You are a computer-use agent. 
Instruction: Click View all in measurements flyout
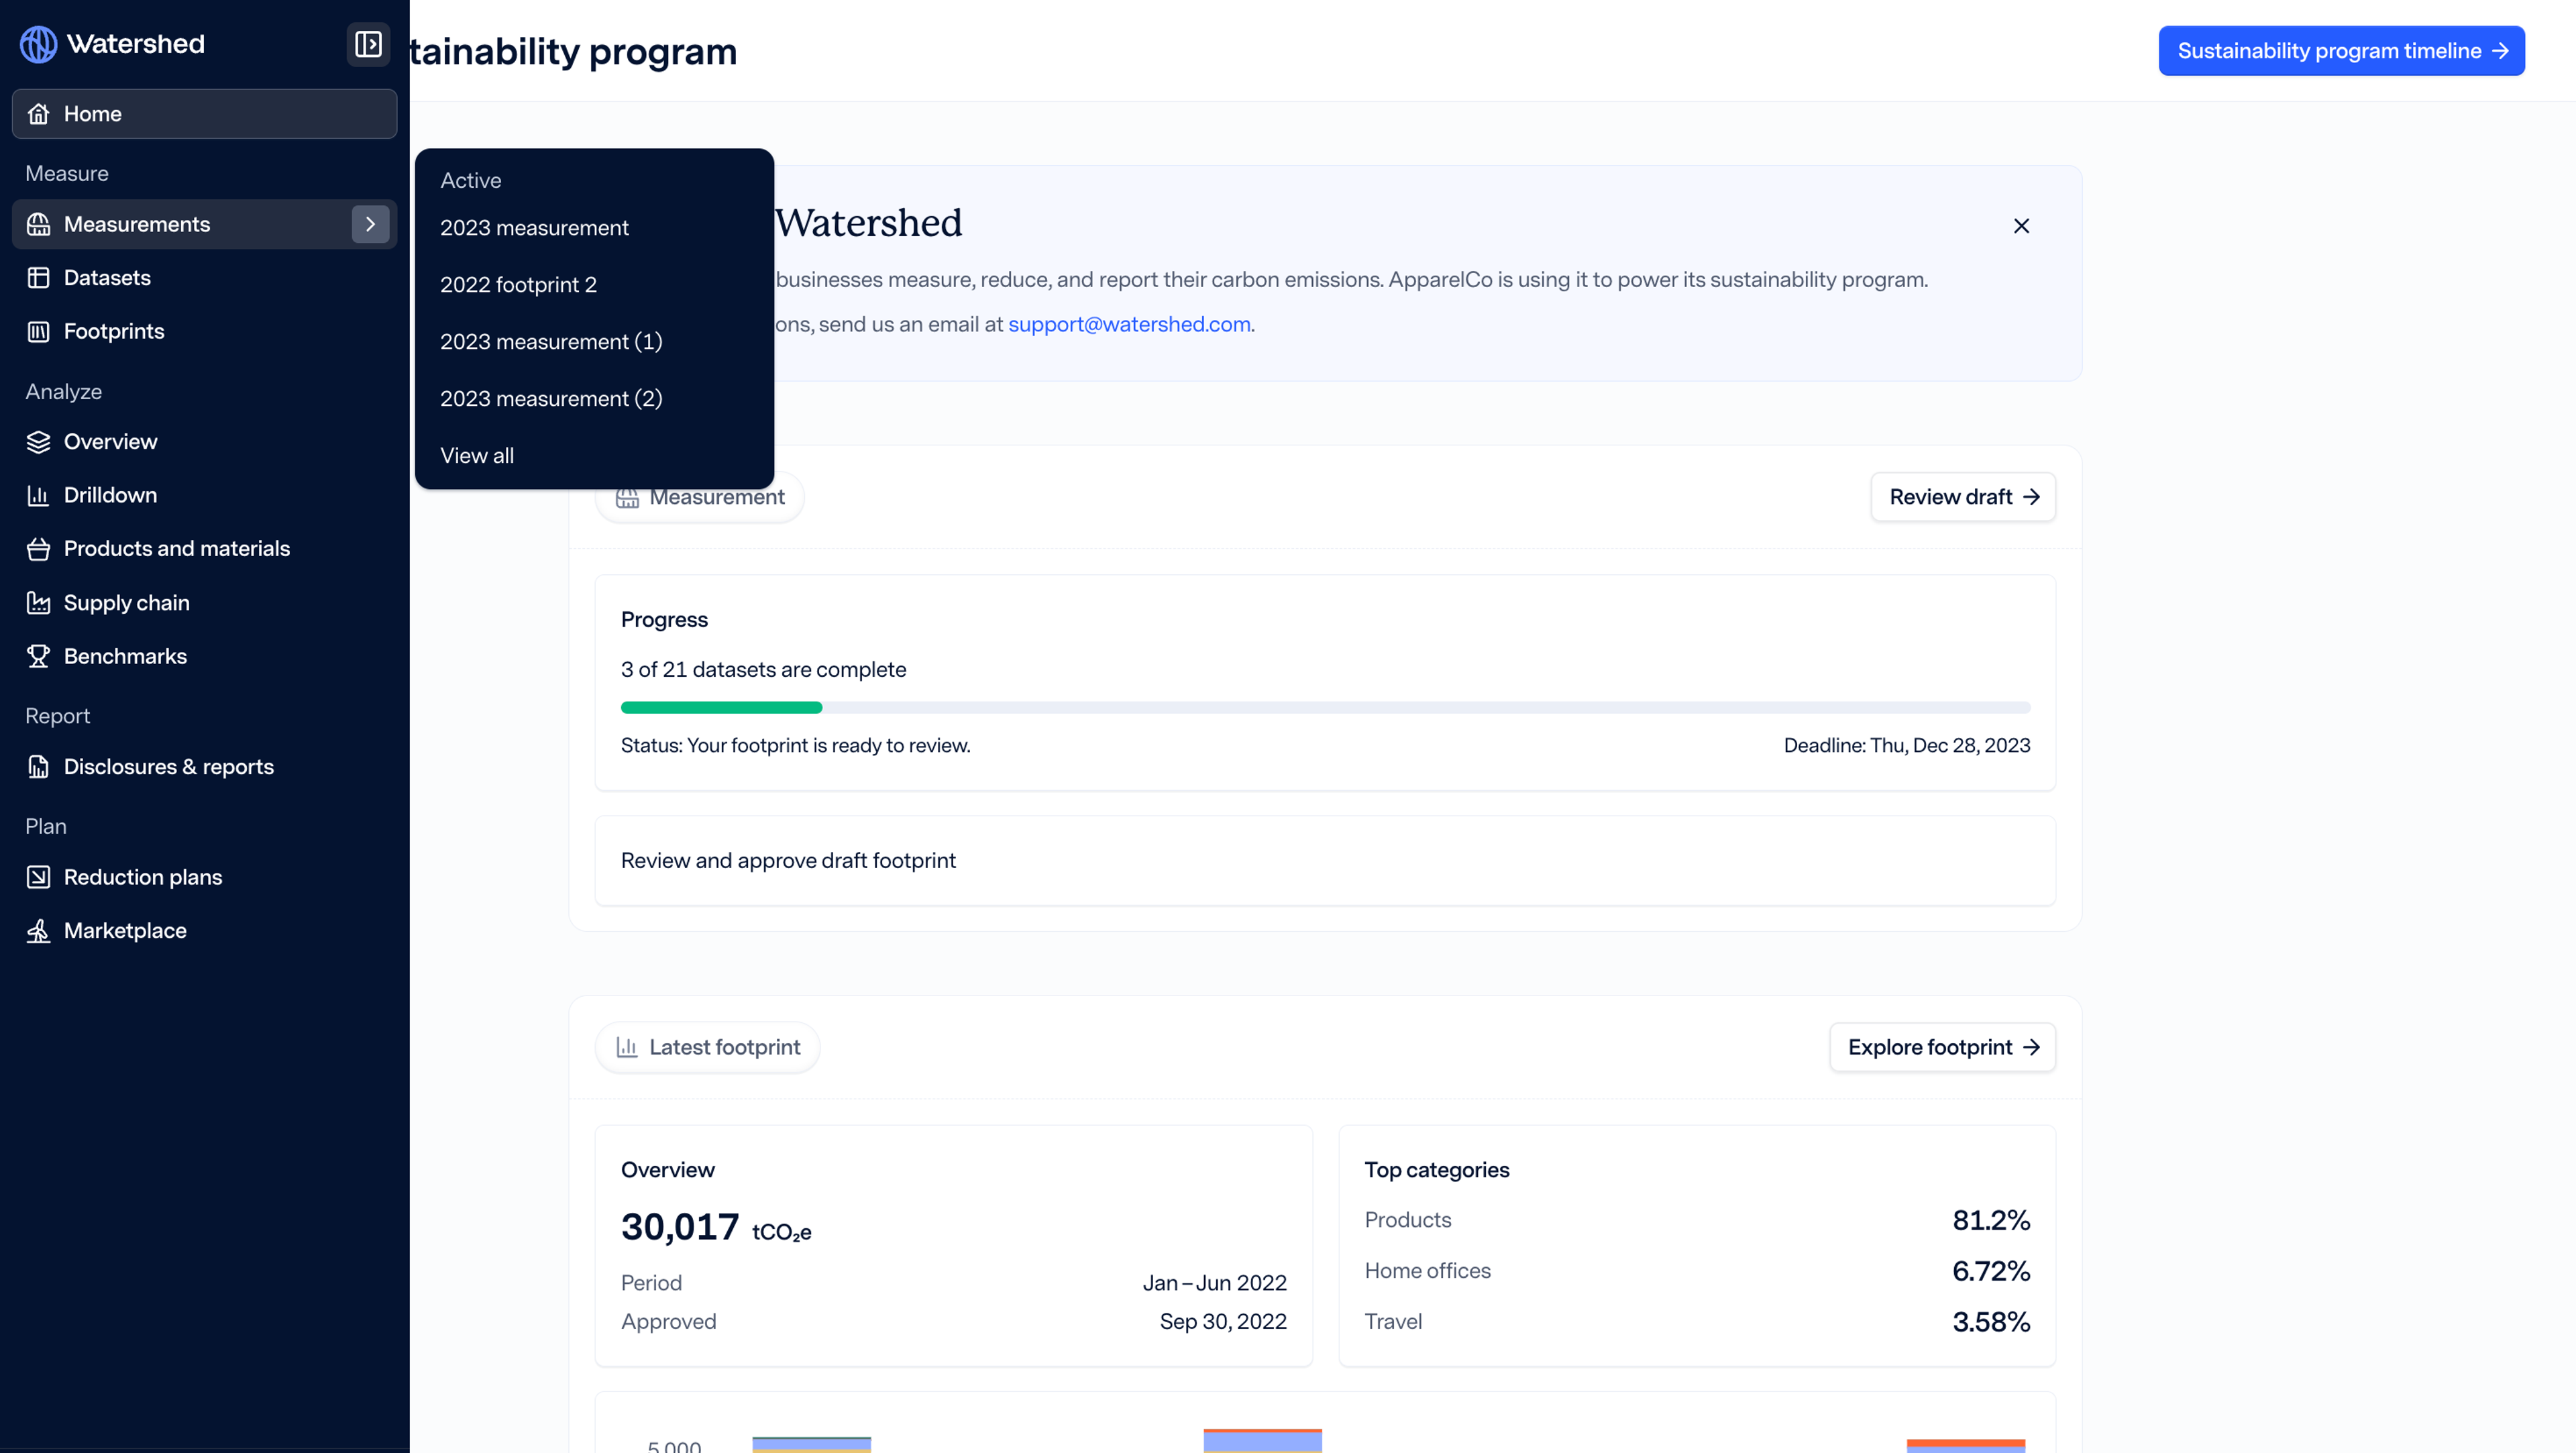tap(477, 456)
